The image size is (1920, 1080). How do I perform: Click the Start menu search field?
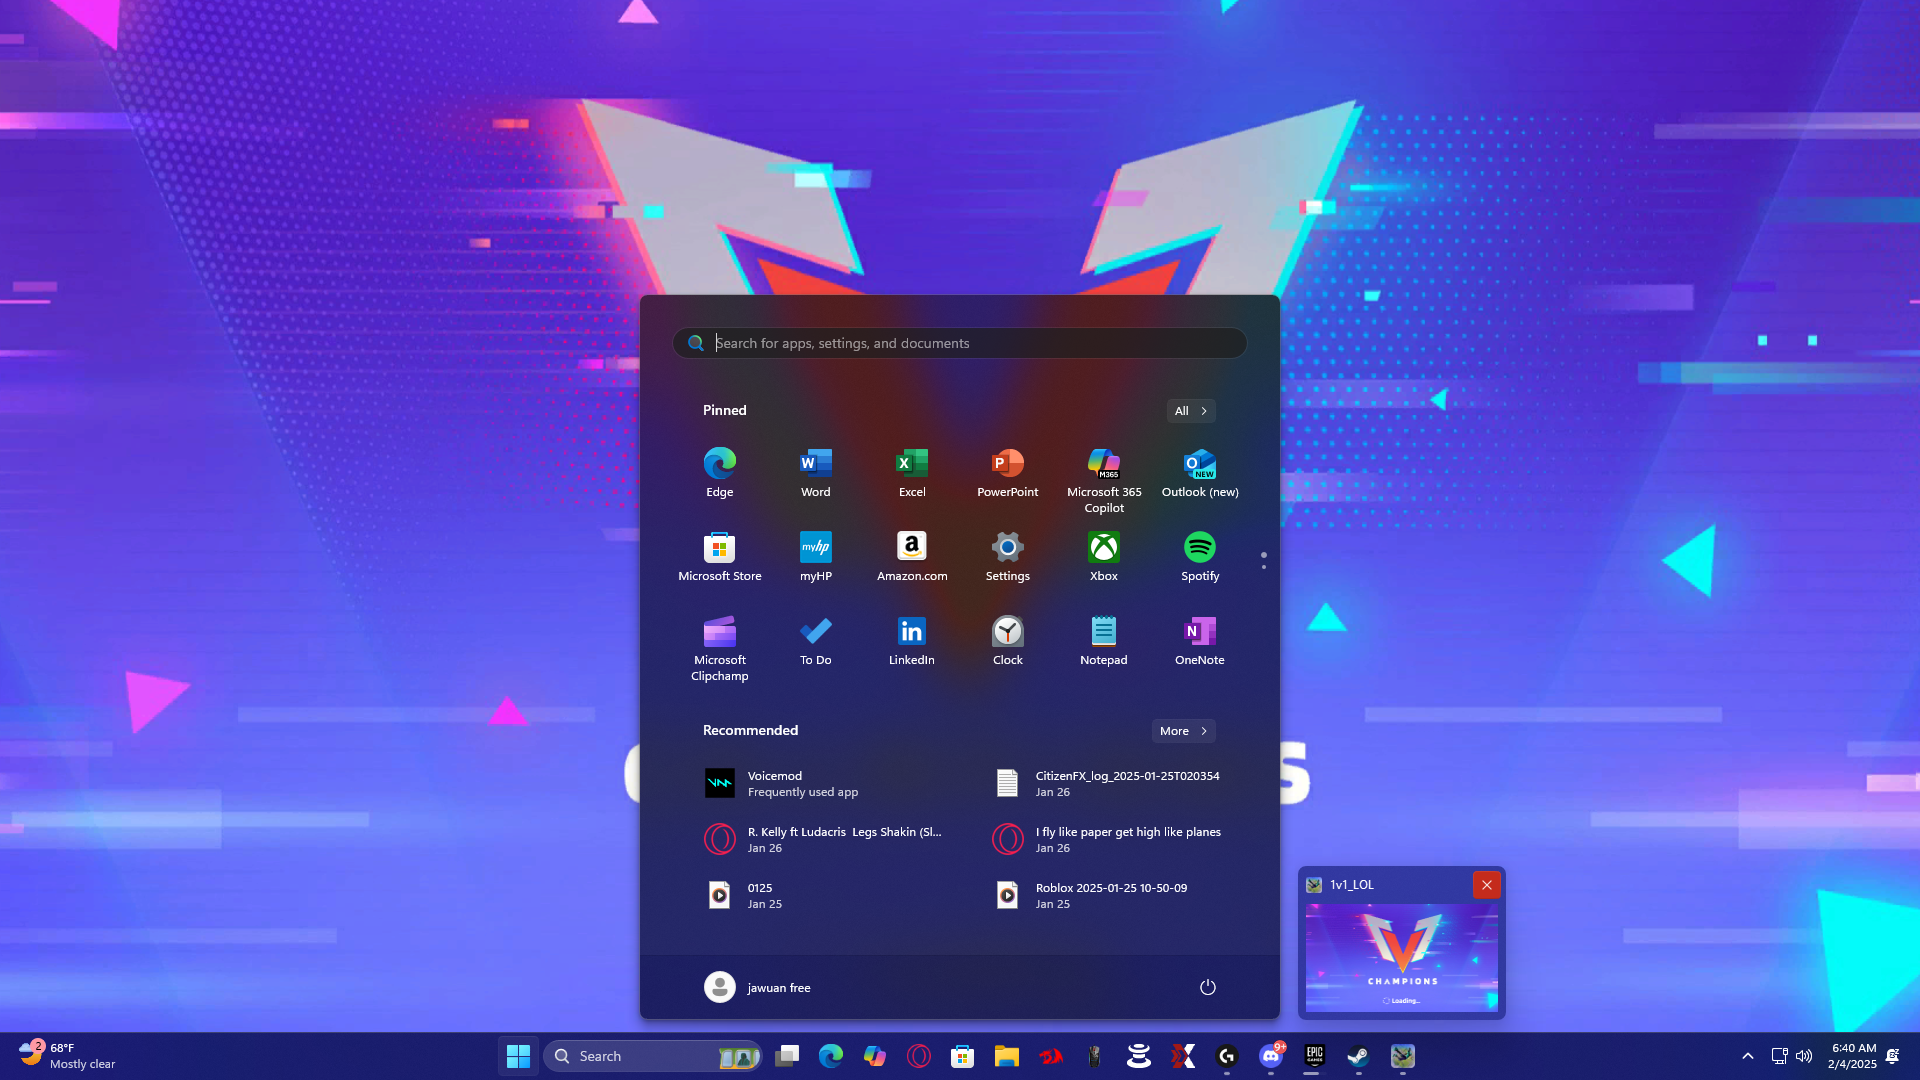960,343
